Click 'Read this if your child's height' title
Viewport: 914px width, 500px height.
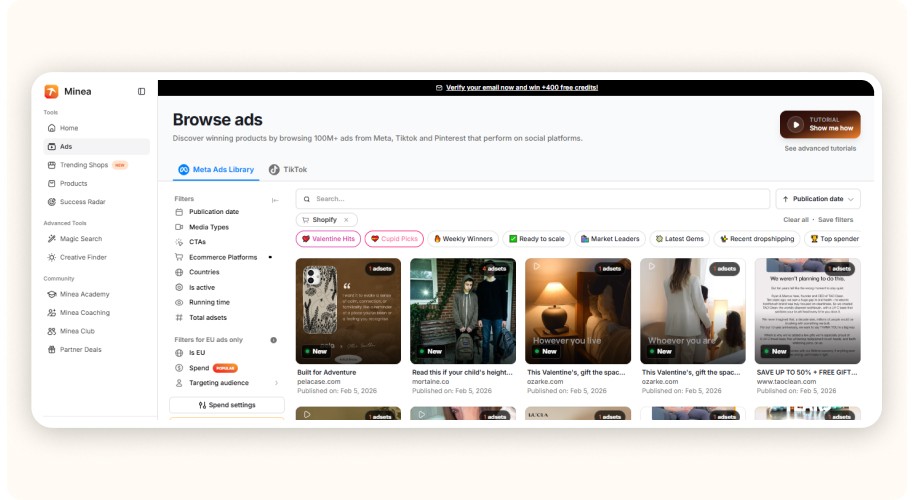coord(462,372)
